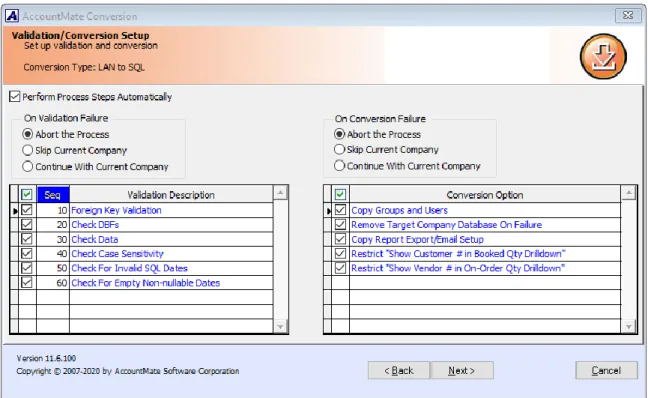Screen dimensions: 648x398
Task: Click the Conversion Option column header
Action: tap(485, 195)
